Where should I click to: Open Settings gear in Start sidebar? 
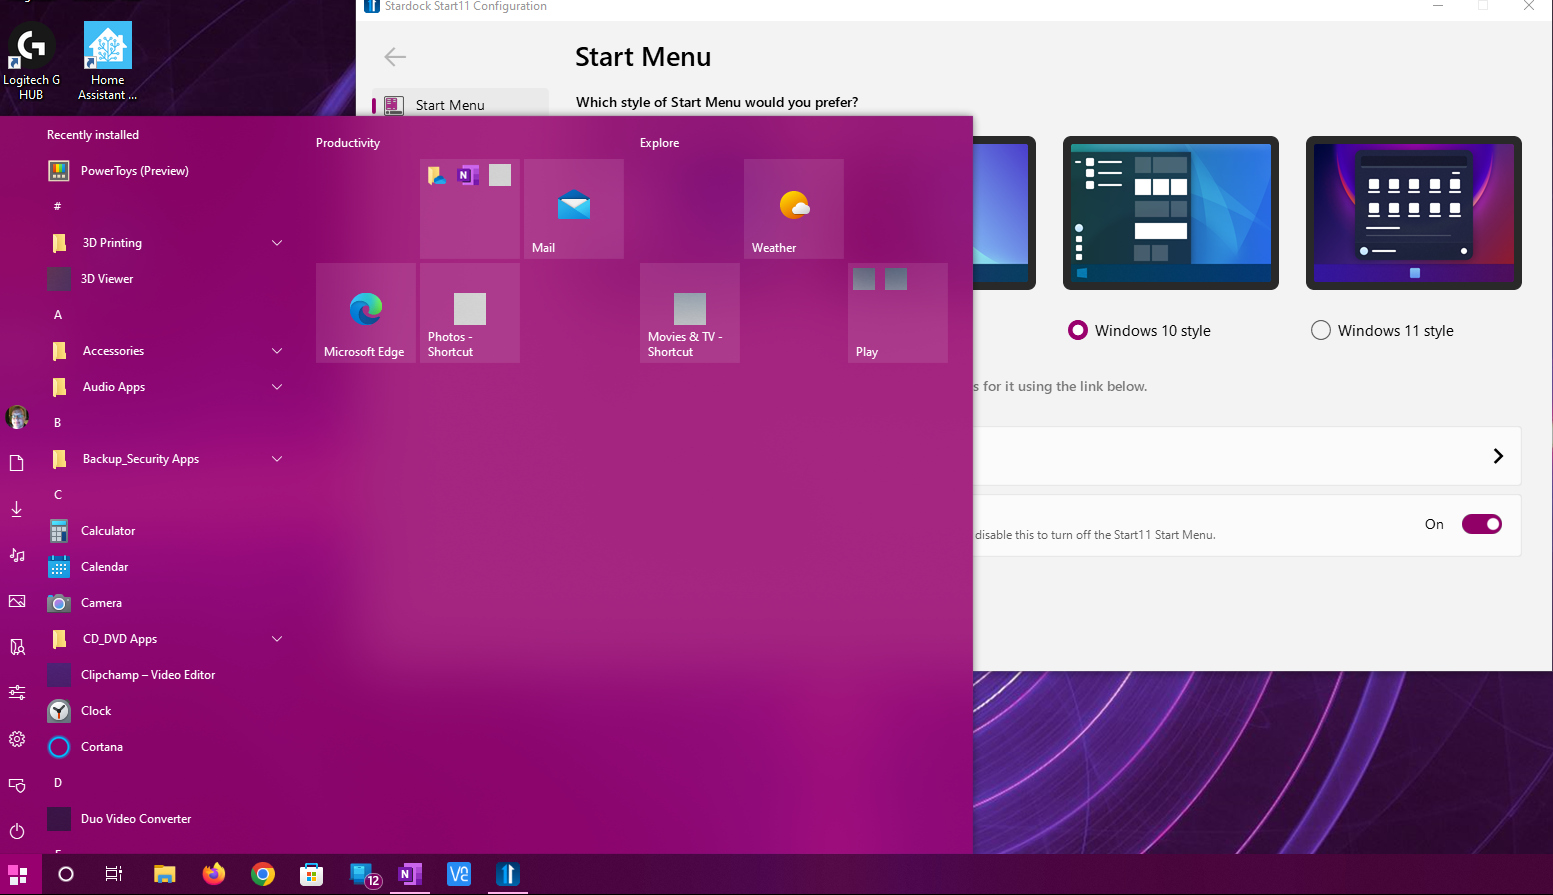[17, 739]
